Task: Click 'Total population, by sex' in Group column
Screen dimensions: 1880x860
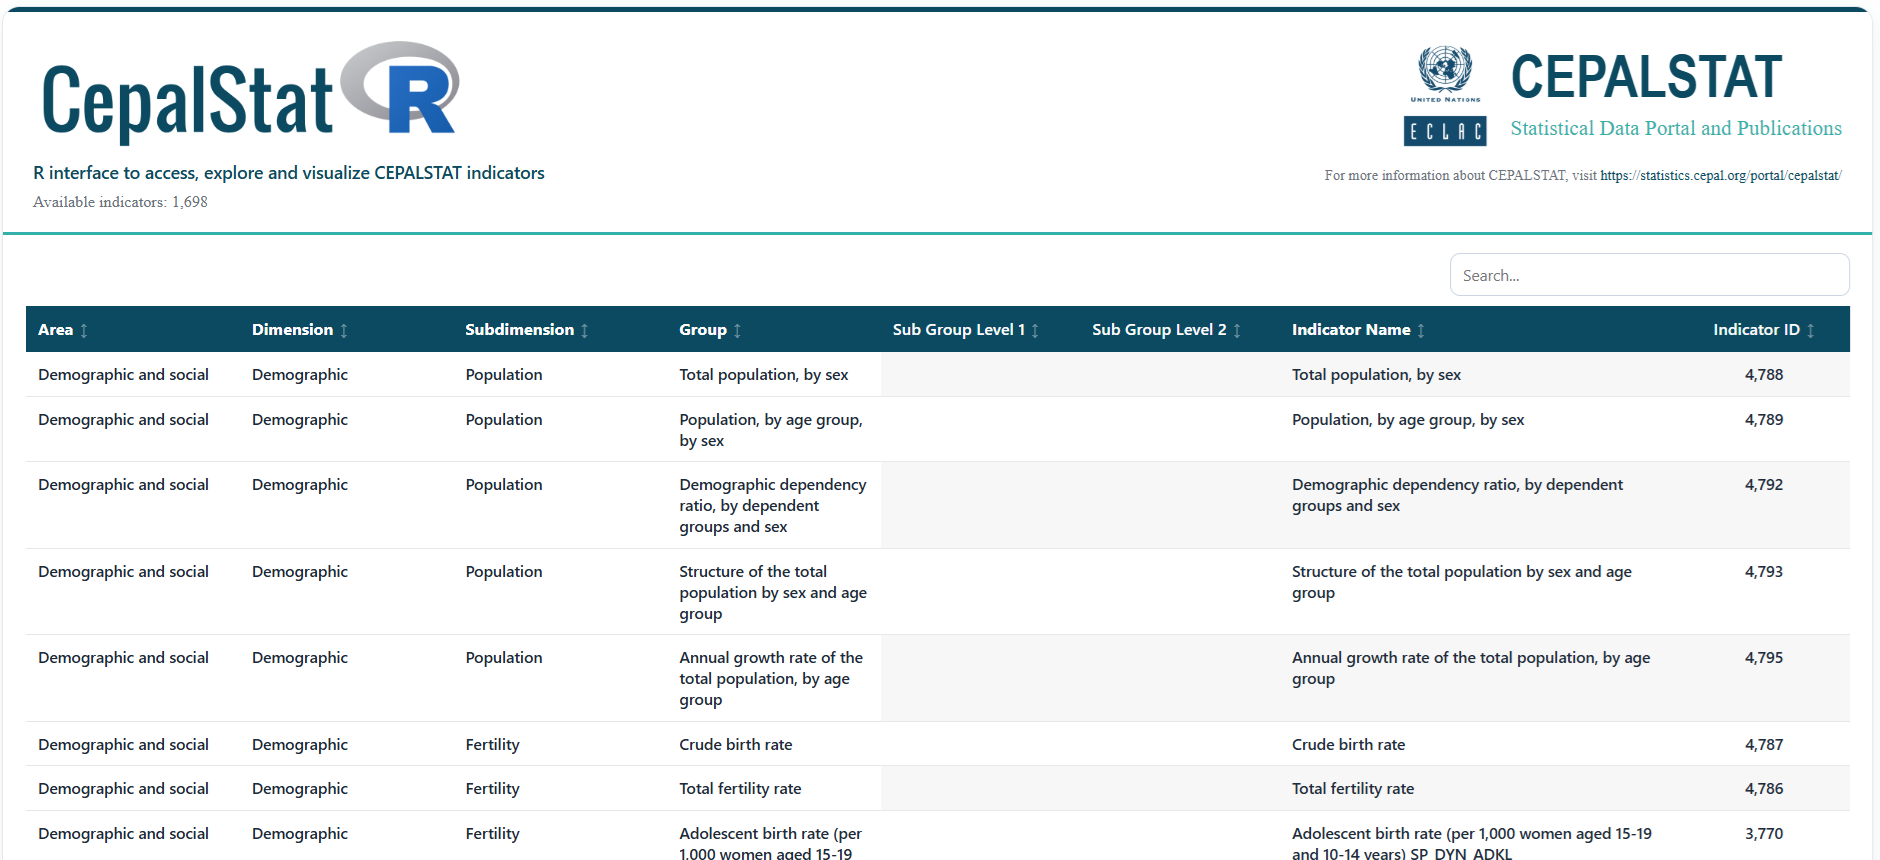Action: [763, 375]
